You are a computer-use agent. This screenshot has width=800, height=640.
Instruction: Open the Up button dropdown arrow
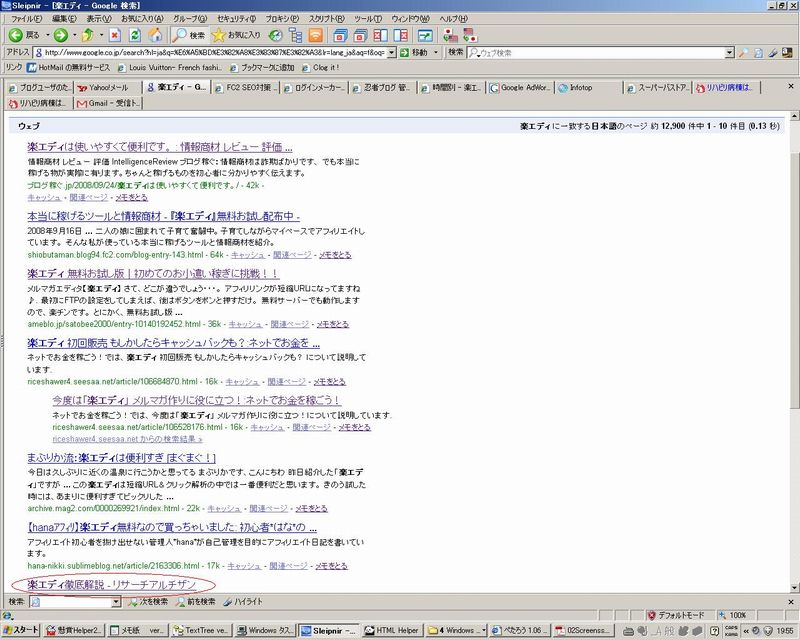click(x=101, y=35)
